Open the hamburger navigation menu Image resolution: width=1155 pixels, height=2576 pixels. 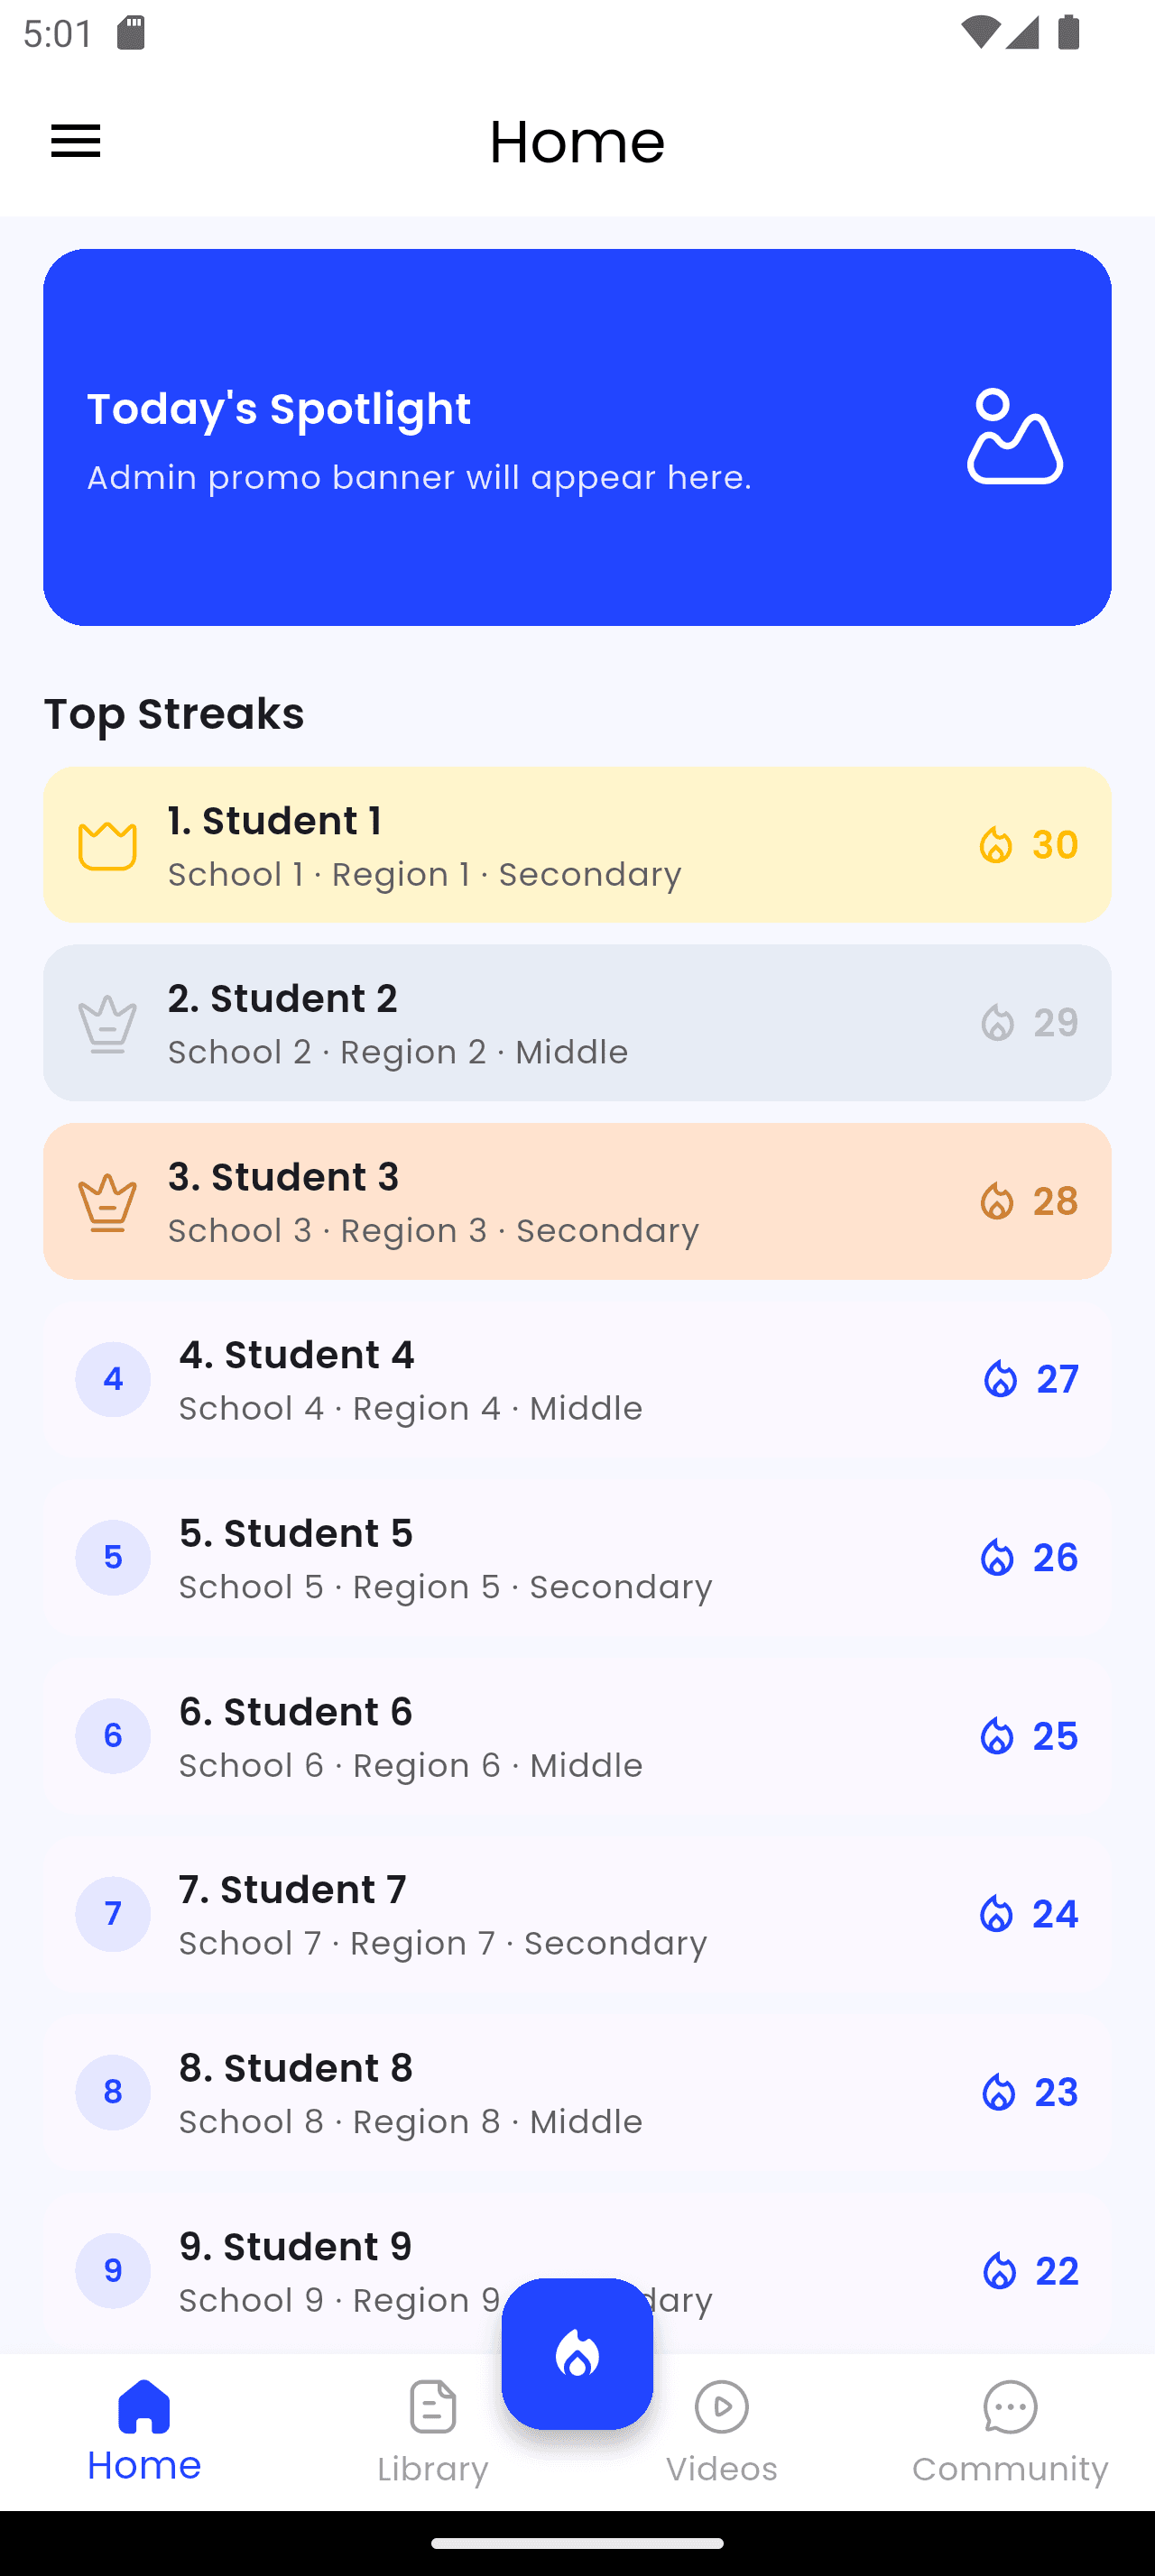[76, 141]
